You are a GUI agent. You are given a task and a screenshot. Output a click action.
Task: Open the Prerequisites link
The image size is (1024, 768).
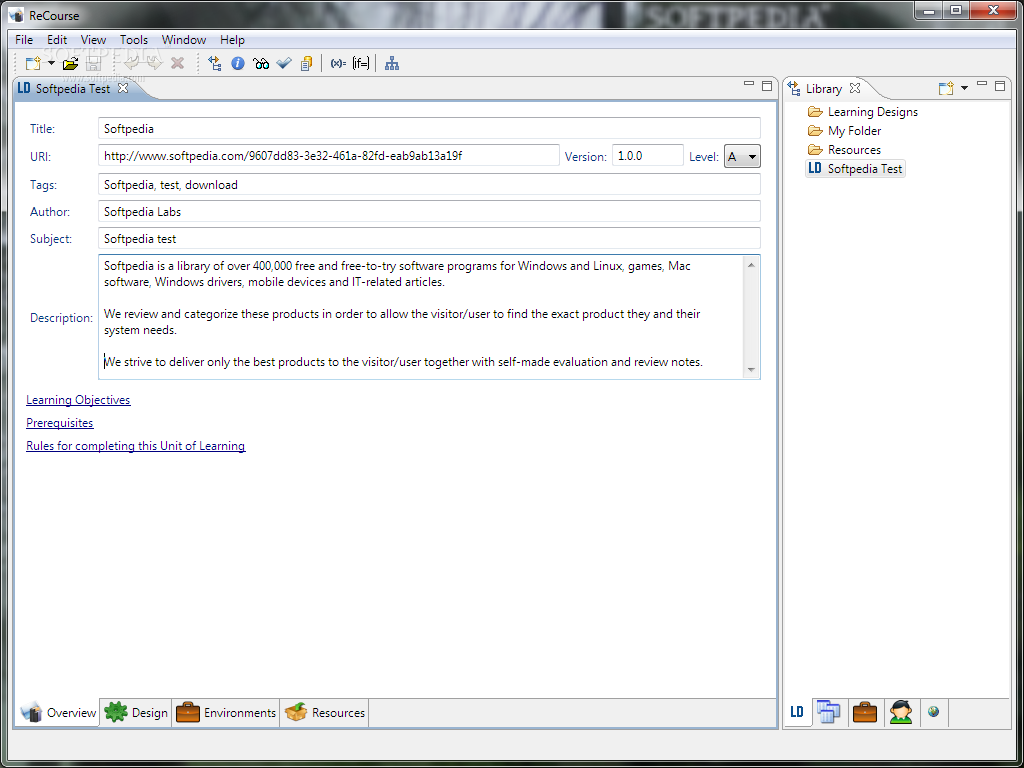click(59, 423)
